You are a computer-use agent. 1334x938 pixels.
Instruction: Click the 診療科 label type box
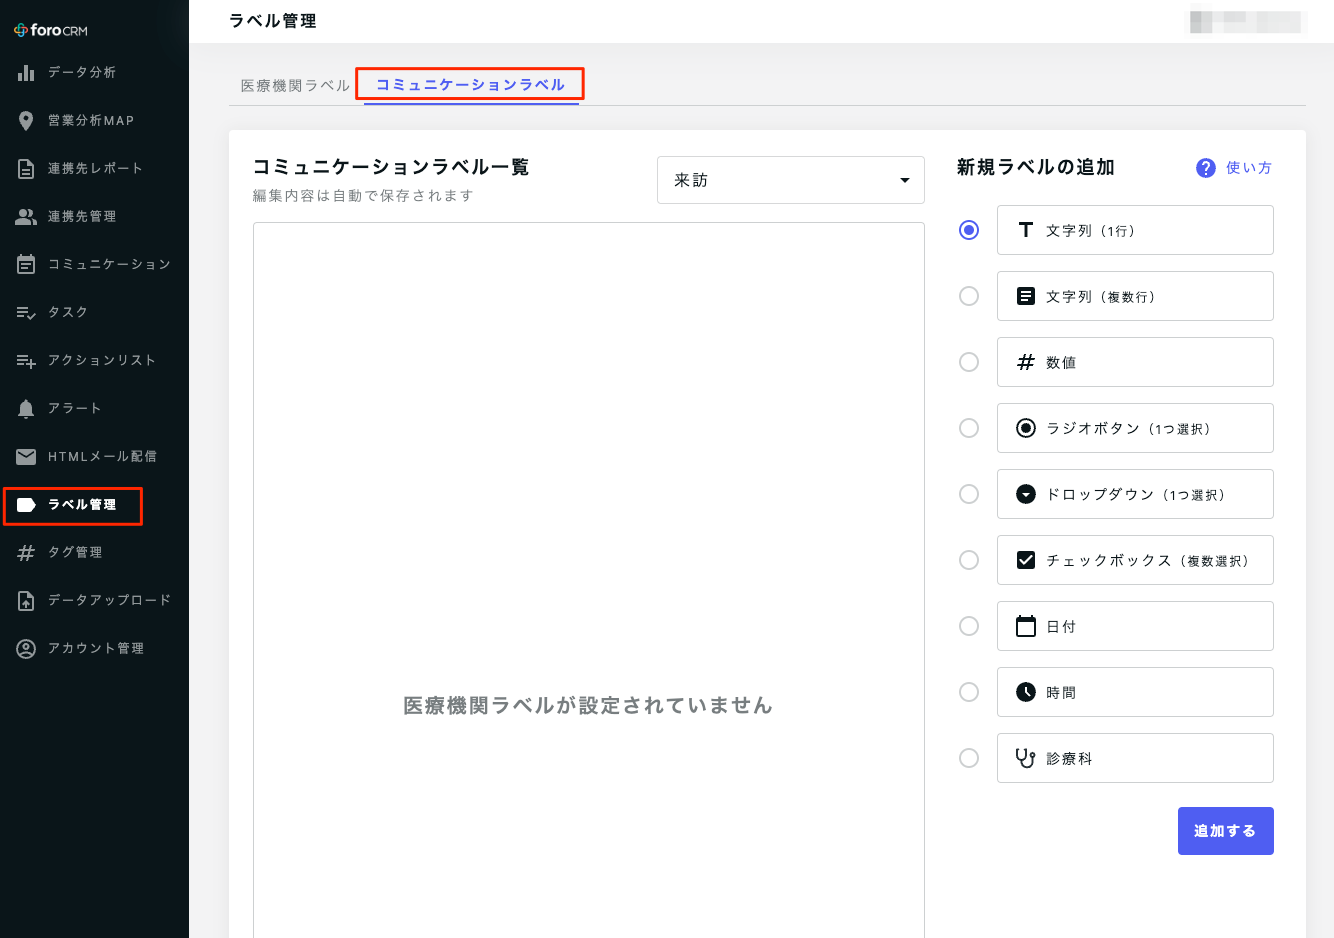1135,758
